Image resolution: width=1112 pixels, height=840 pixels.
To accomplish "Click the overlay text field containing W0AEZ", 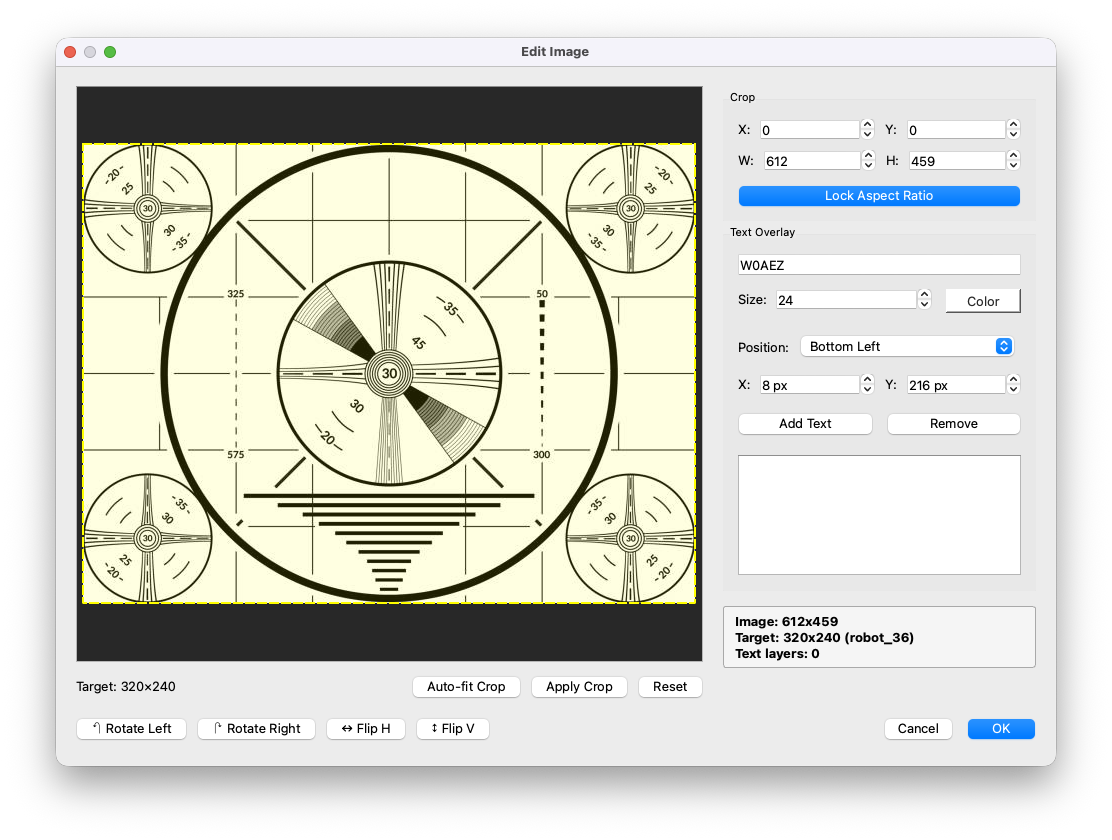I will [879, 265].
